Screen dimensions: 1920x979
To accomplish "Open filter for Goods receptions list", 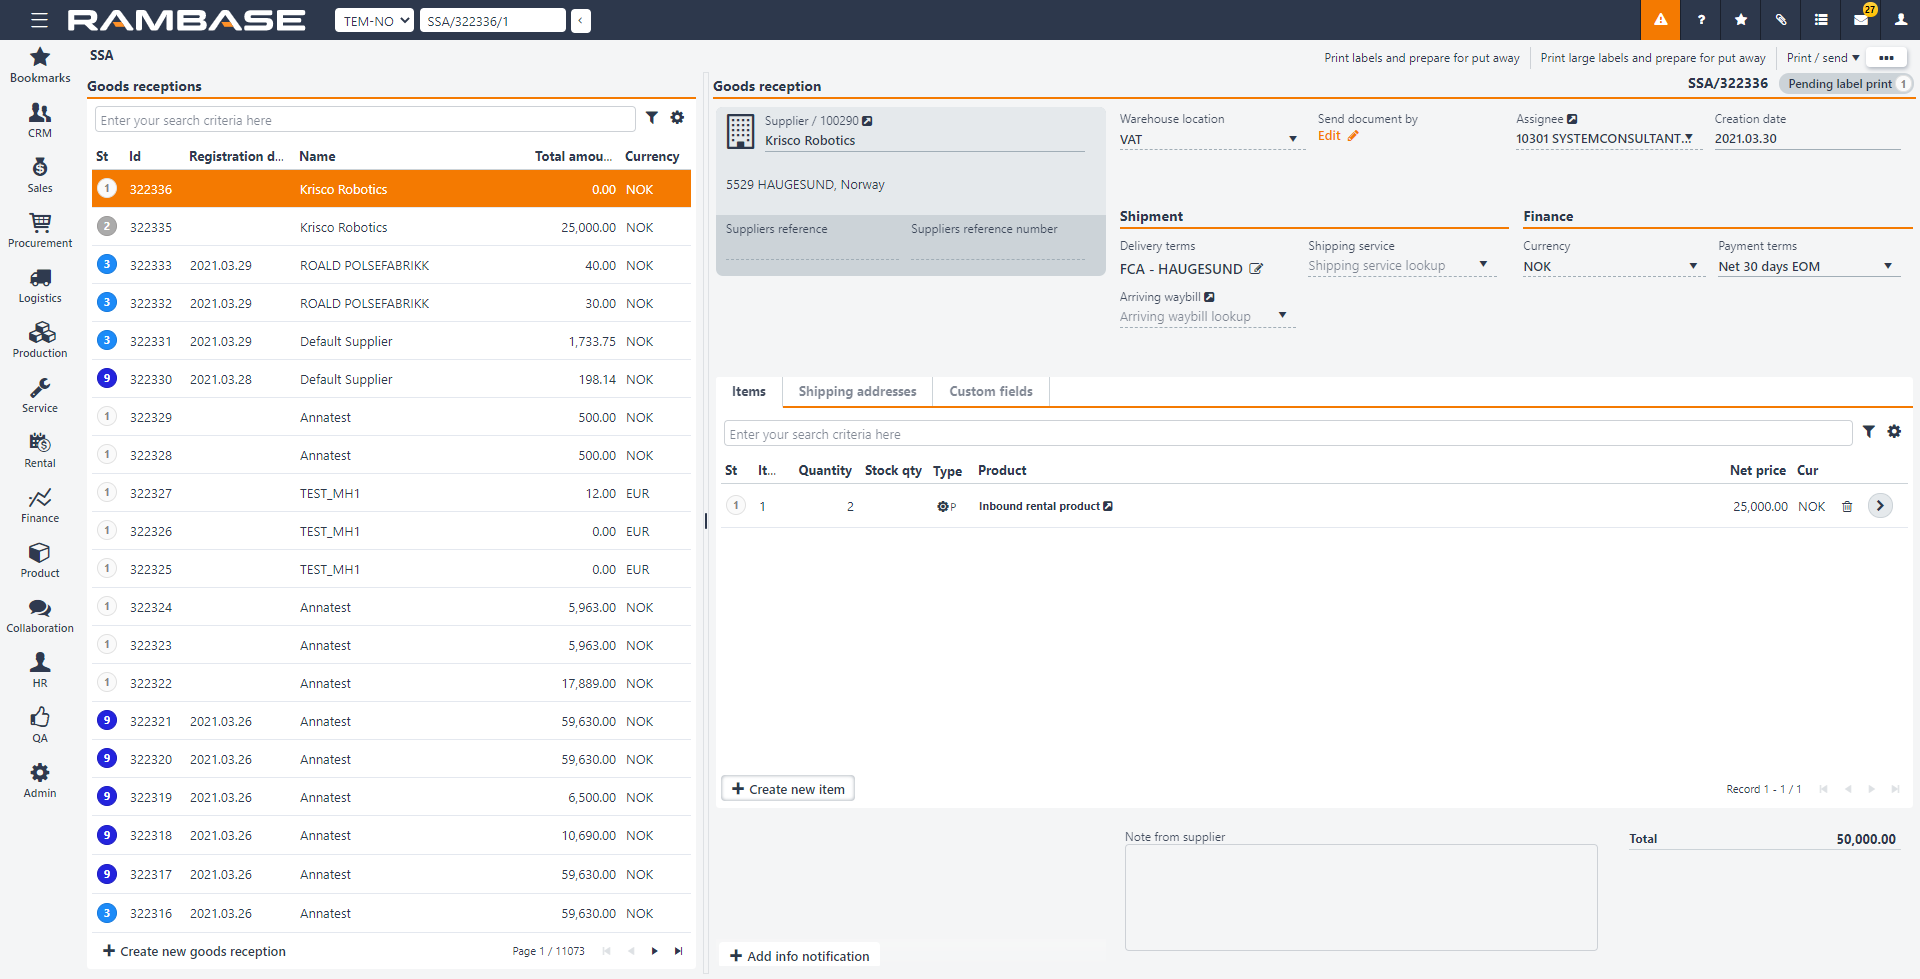I will pyautogui.click(x=652, y=118).
